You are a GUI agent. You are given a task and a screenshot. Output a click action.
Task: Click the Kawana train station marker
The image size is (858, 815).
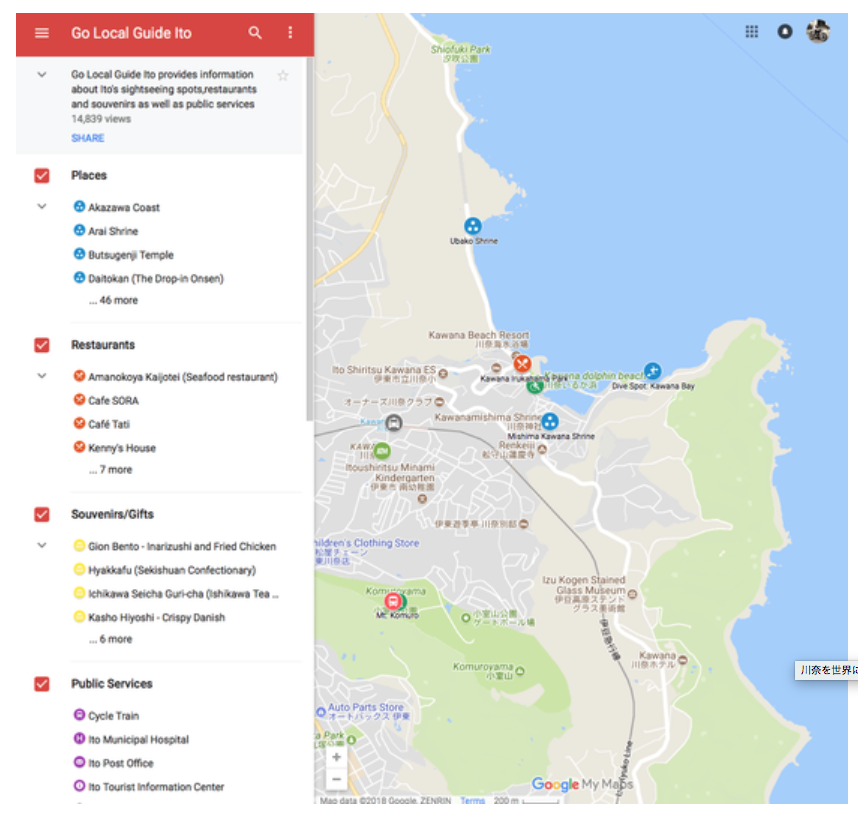pyautogui.click(x=393, y=423)
